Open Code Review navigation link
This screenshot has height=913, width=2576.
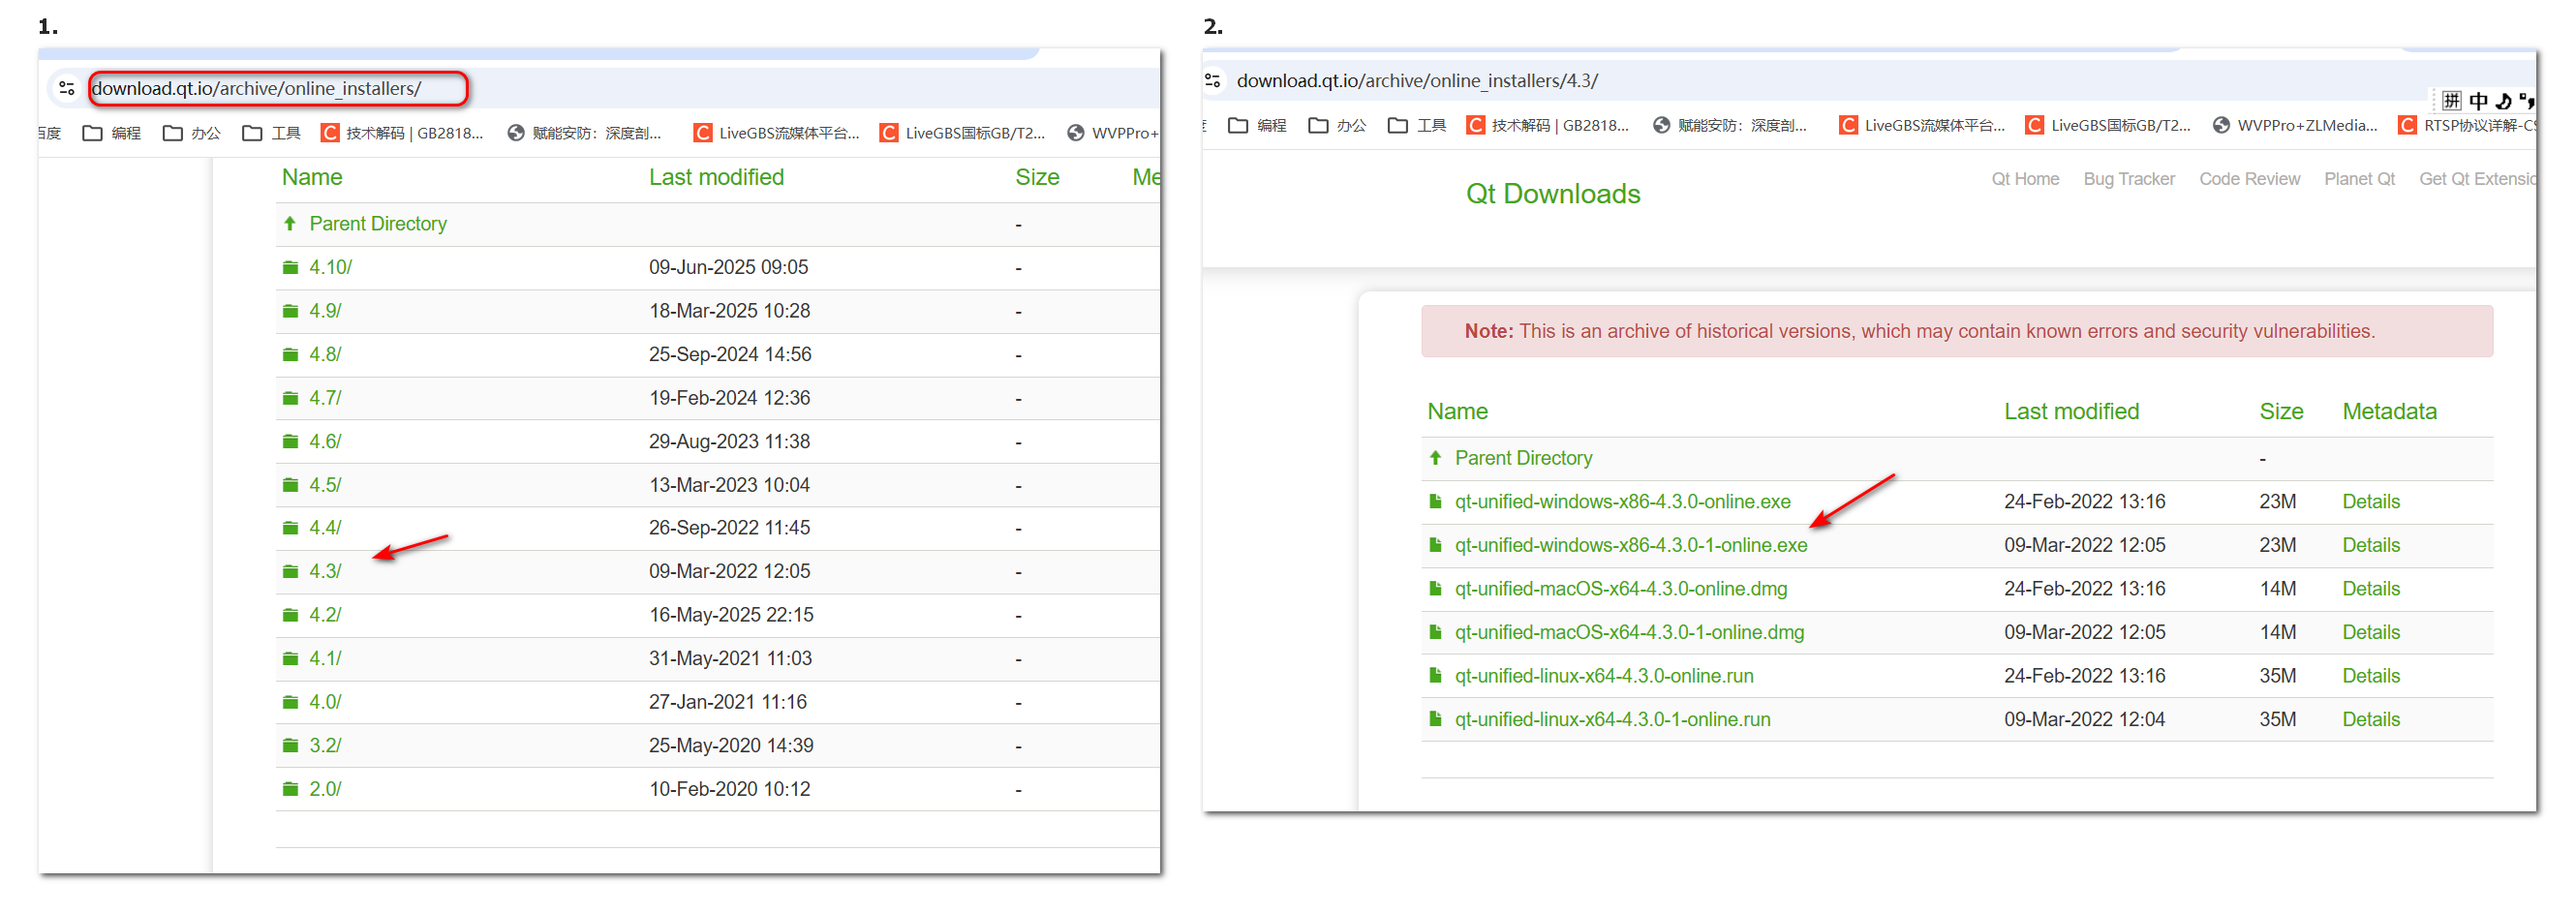coord(2249,179)
